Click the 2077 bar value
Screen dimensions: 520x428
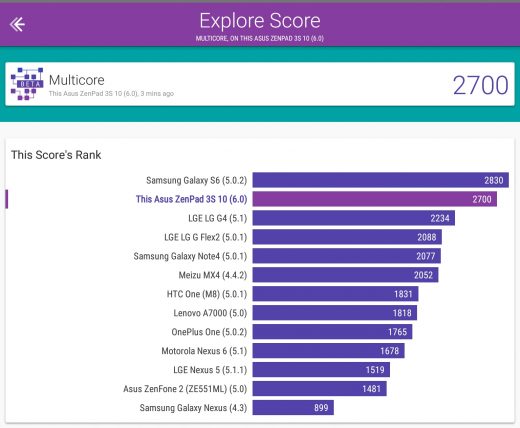426,256
